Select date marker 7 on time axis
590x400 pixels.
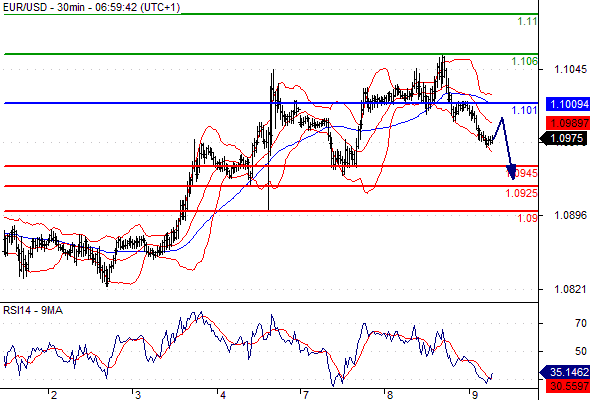(305, 395)
